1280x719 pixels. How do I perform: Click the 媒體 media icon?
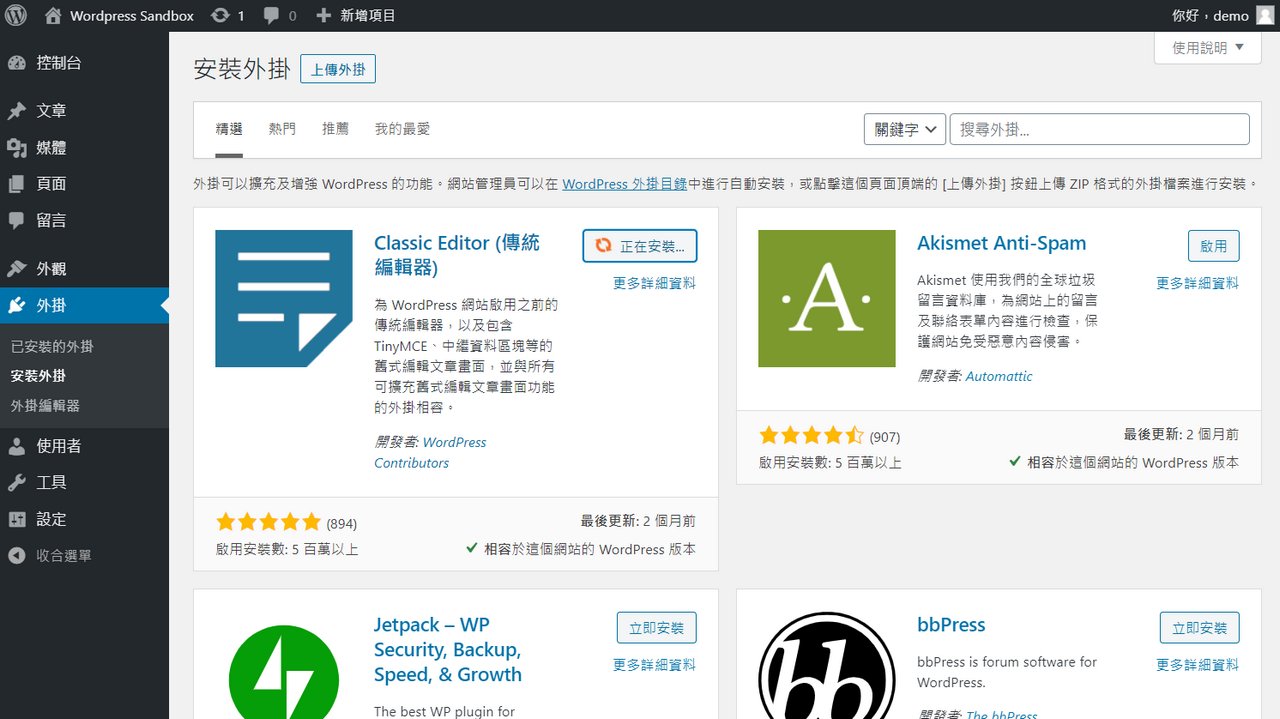click(16, 148)
